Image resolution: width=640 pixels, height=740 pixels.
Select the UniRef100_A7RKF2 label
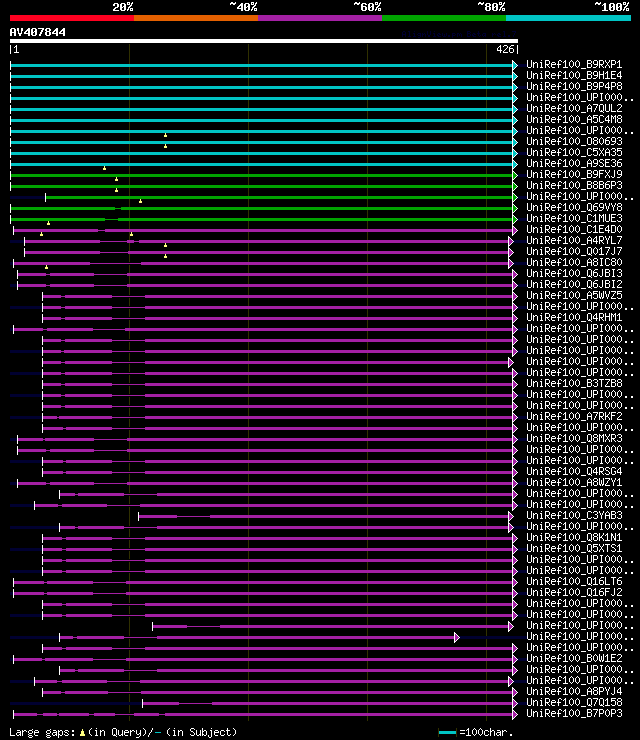click(574, 417)
